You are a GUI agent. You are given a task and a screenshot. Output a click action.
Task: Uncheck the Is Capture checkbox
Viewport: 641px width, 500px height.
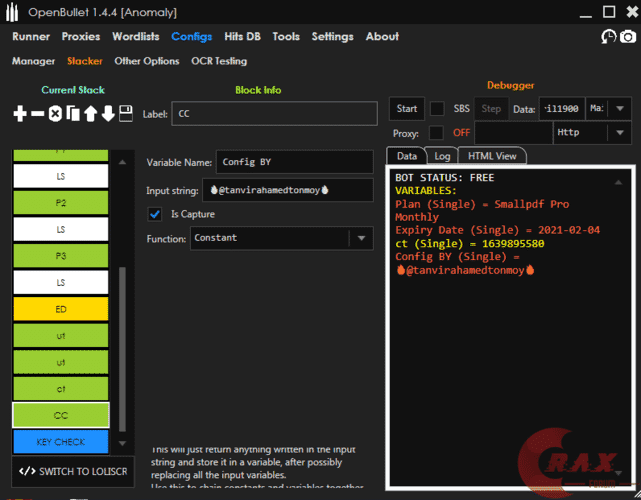(155, 214)
